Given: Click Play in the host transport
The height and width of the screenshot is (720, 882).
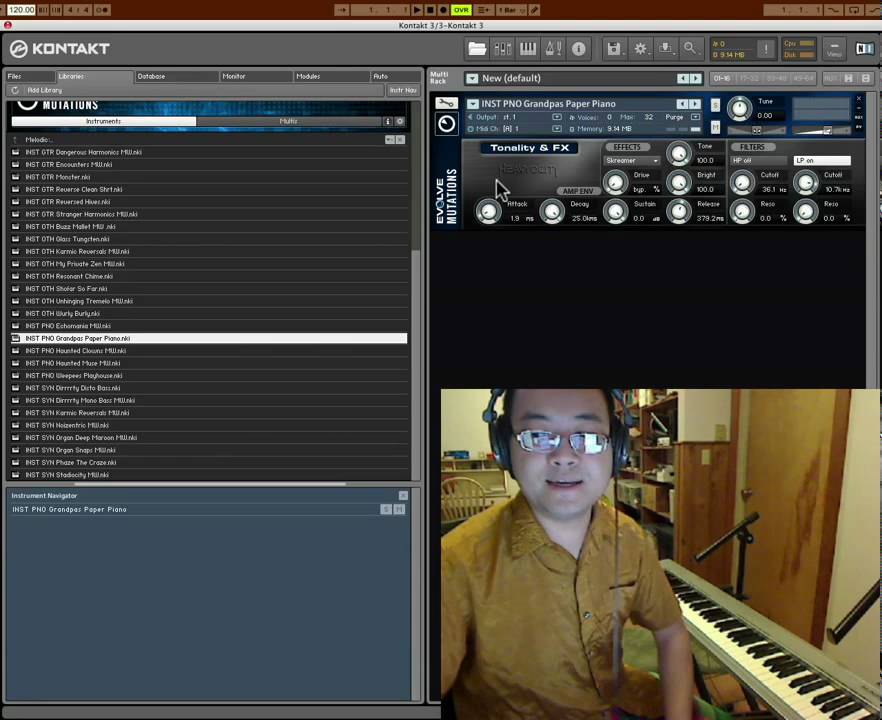Looking at the screenshot, I should 417,10.
